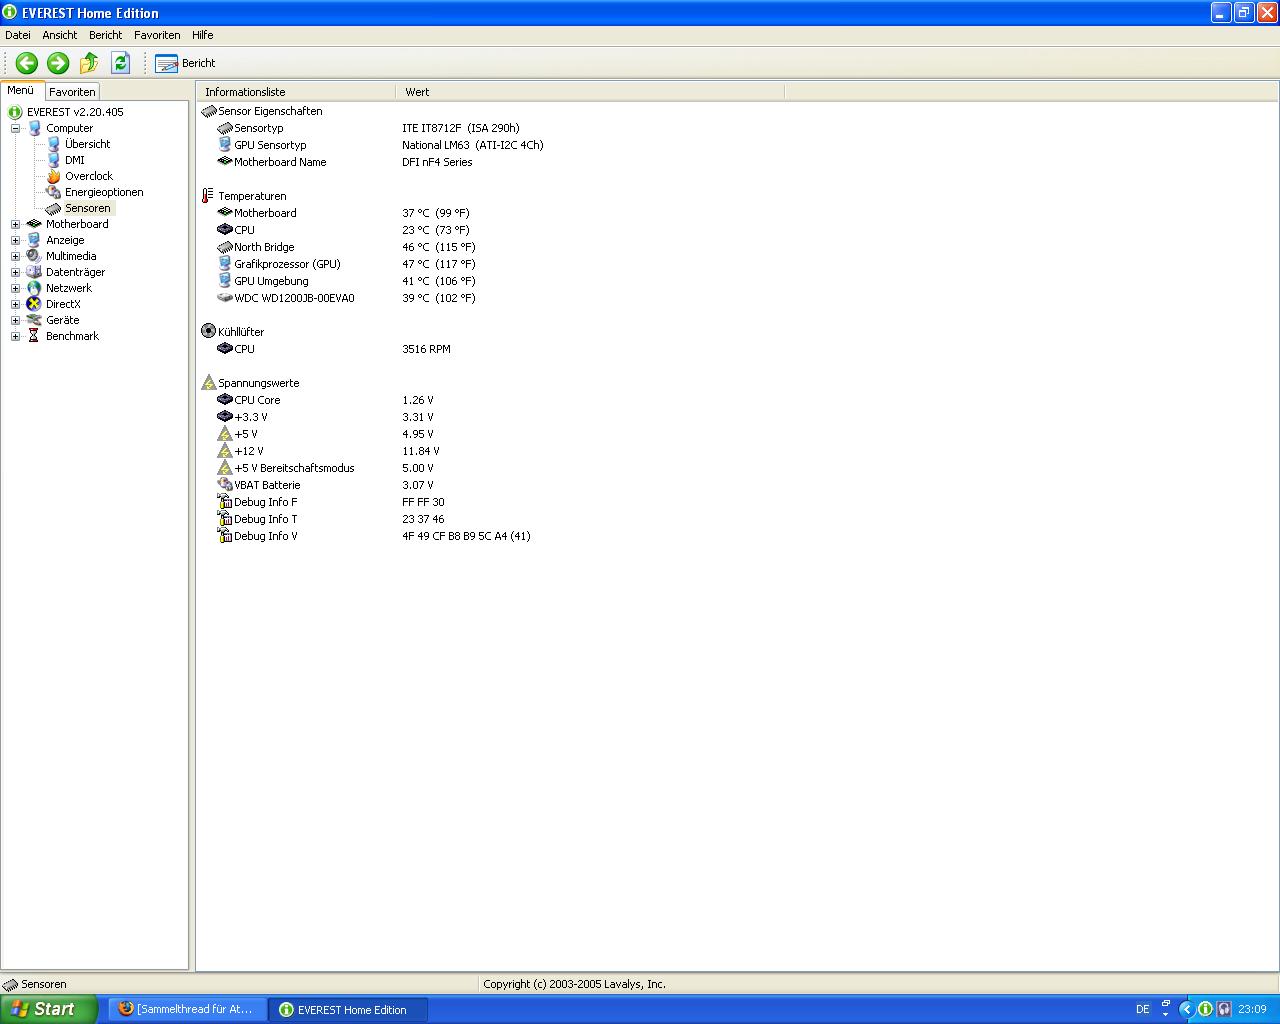Click the 3516 RPM fan value

tap(426, 349)
